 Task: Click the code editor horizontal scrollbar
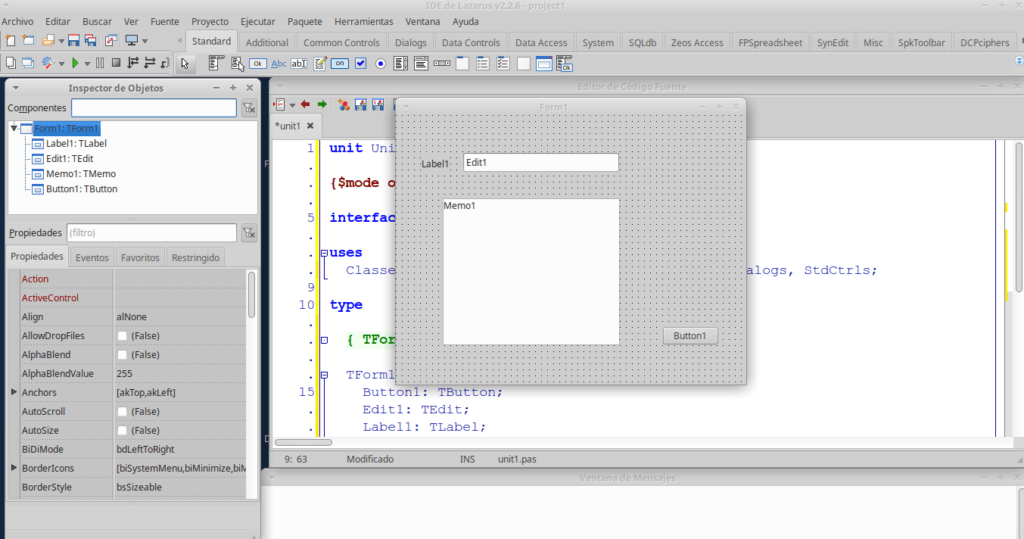303,442
